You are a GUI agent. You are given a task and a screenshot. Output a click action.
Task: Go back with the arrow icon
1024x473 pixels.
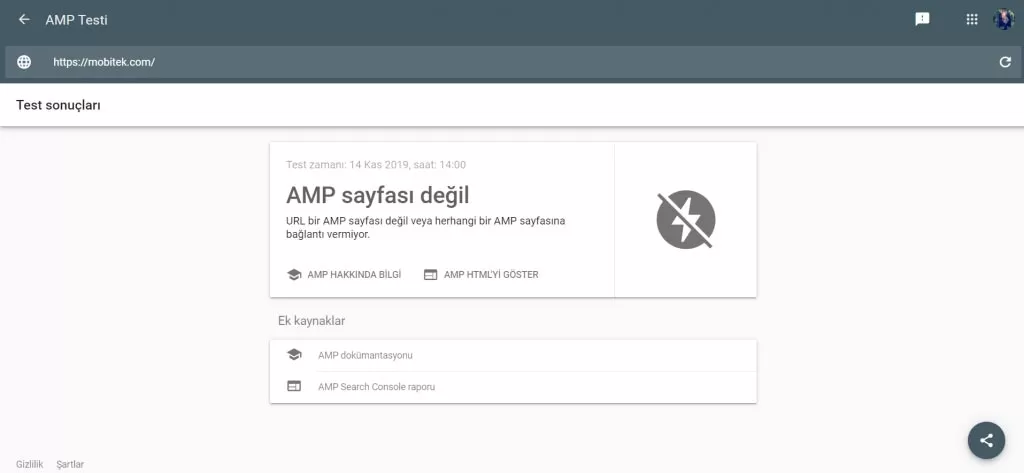pyautogui.click(x=24, y=20)
